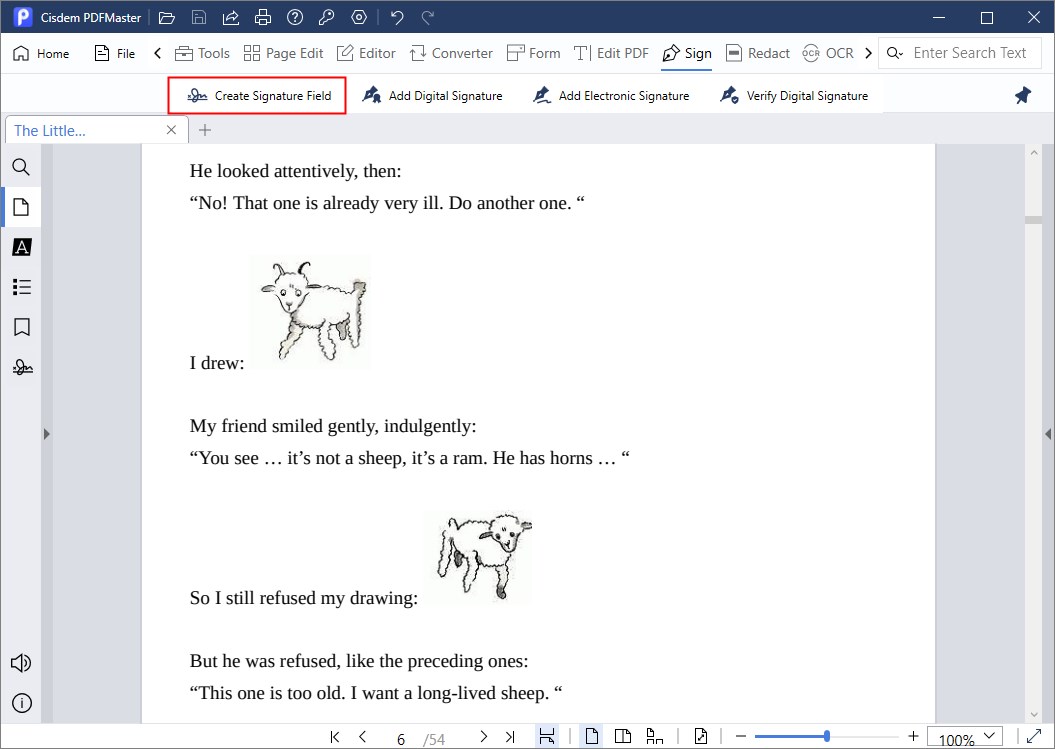Go to Home

coord(41,53)
